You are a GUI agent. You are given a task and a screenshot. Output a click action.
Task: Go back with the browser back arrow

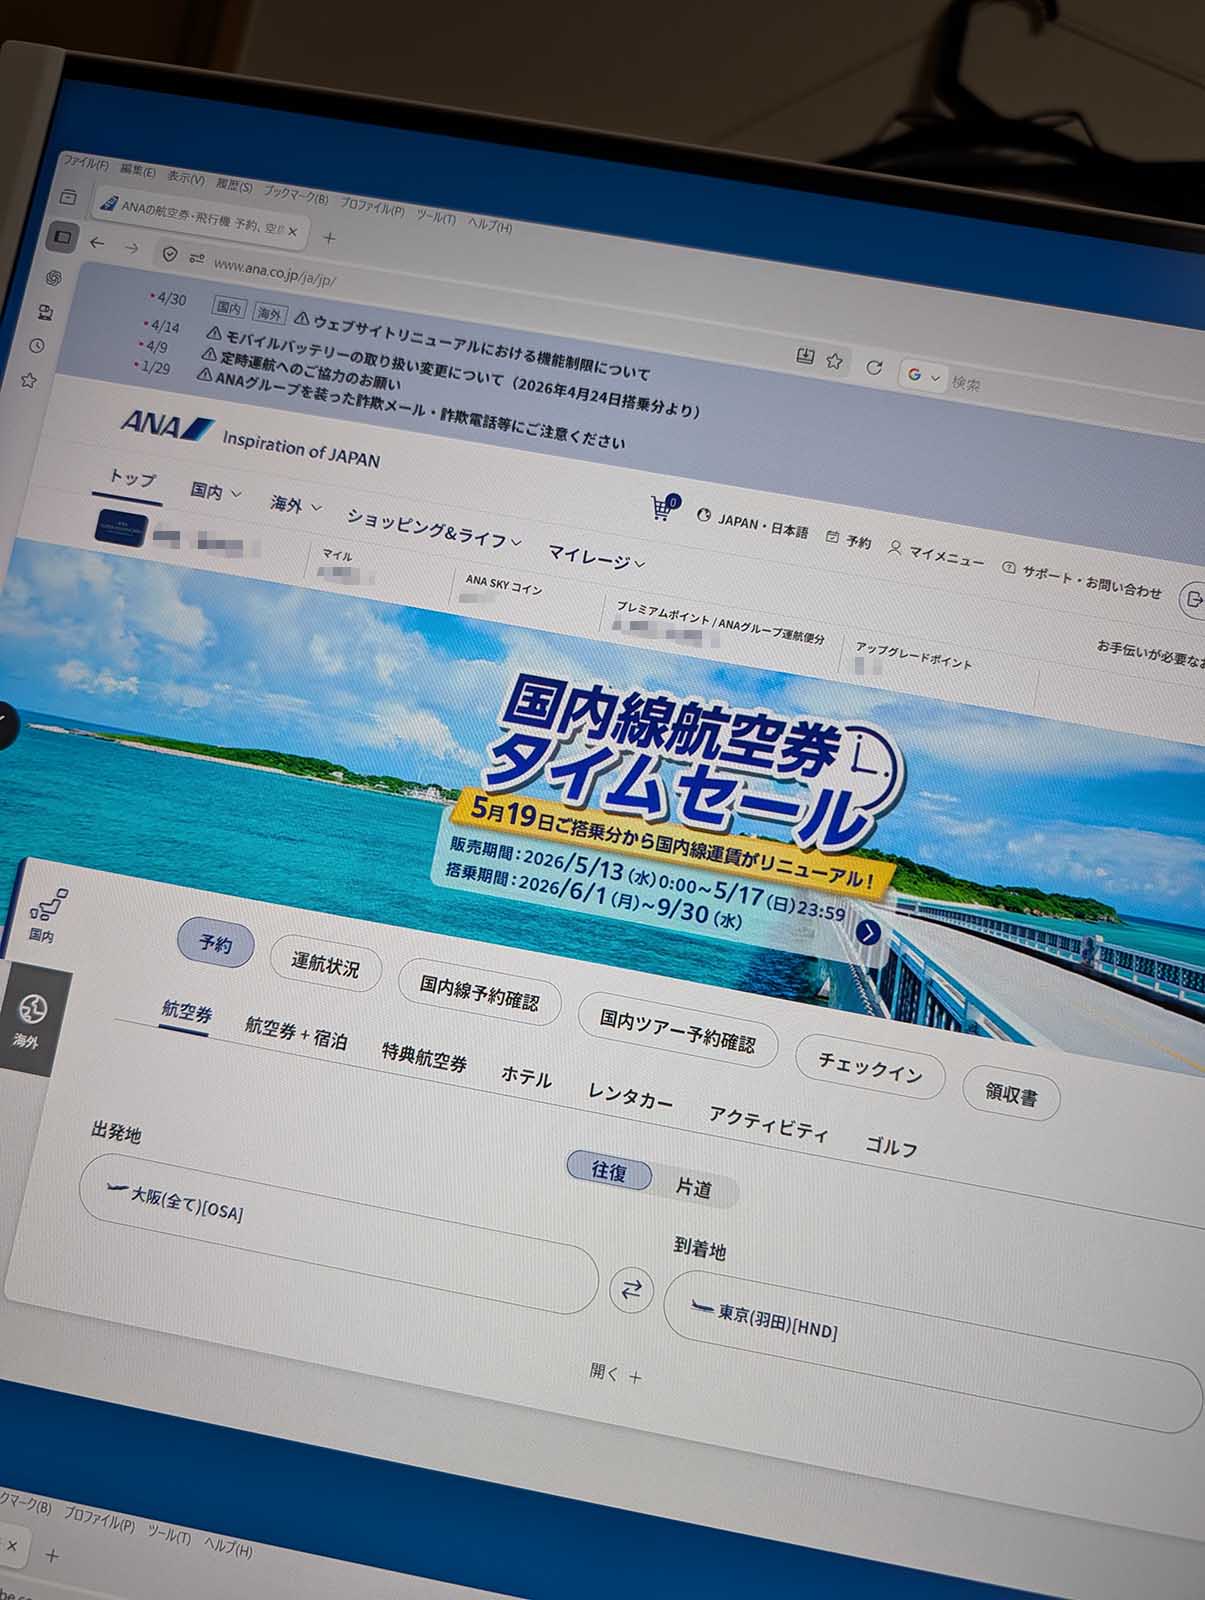click(97, 243)
